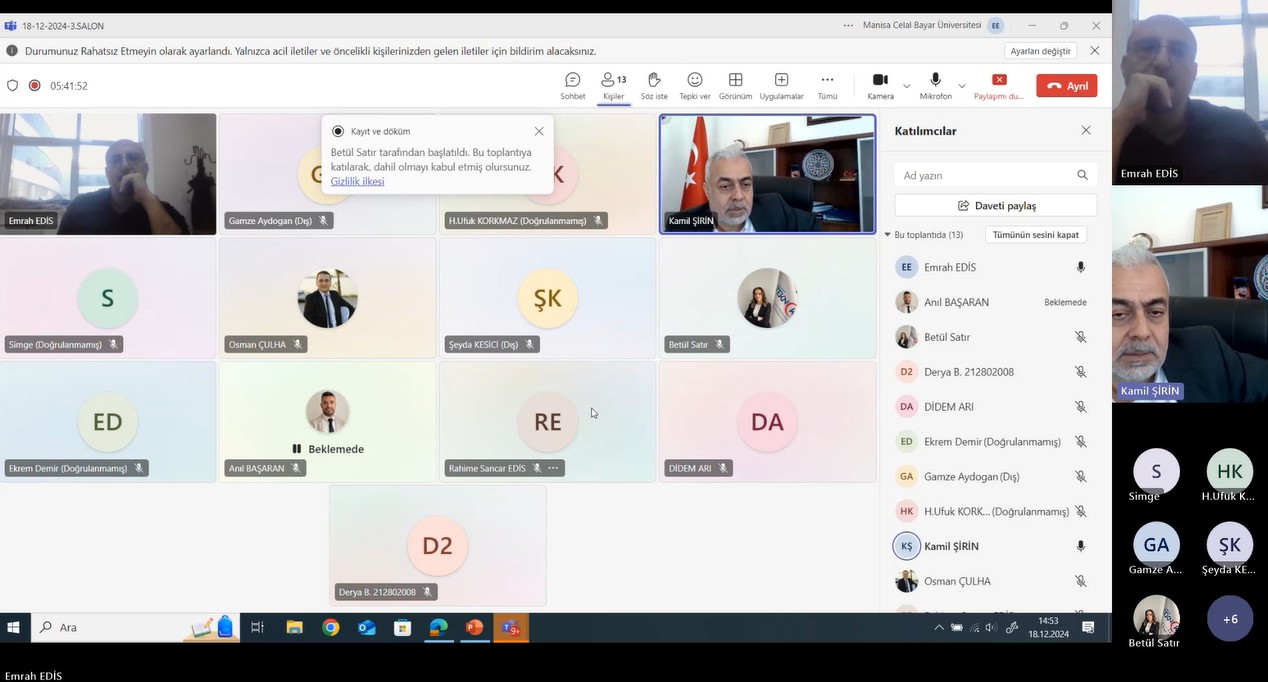Expand the camera options dropdown arrow
The height and width of the screenshot is (682, 1268).
pyautogui.click(x=907, y=86)
